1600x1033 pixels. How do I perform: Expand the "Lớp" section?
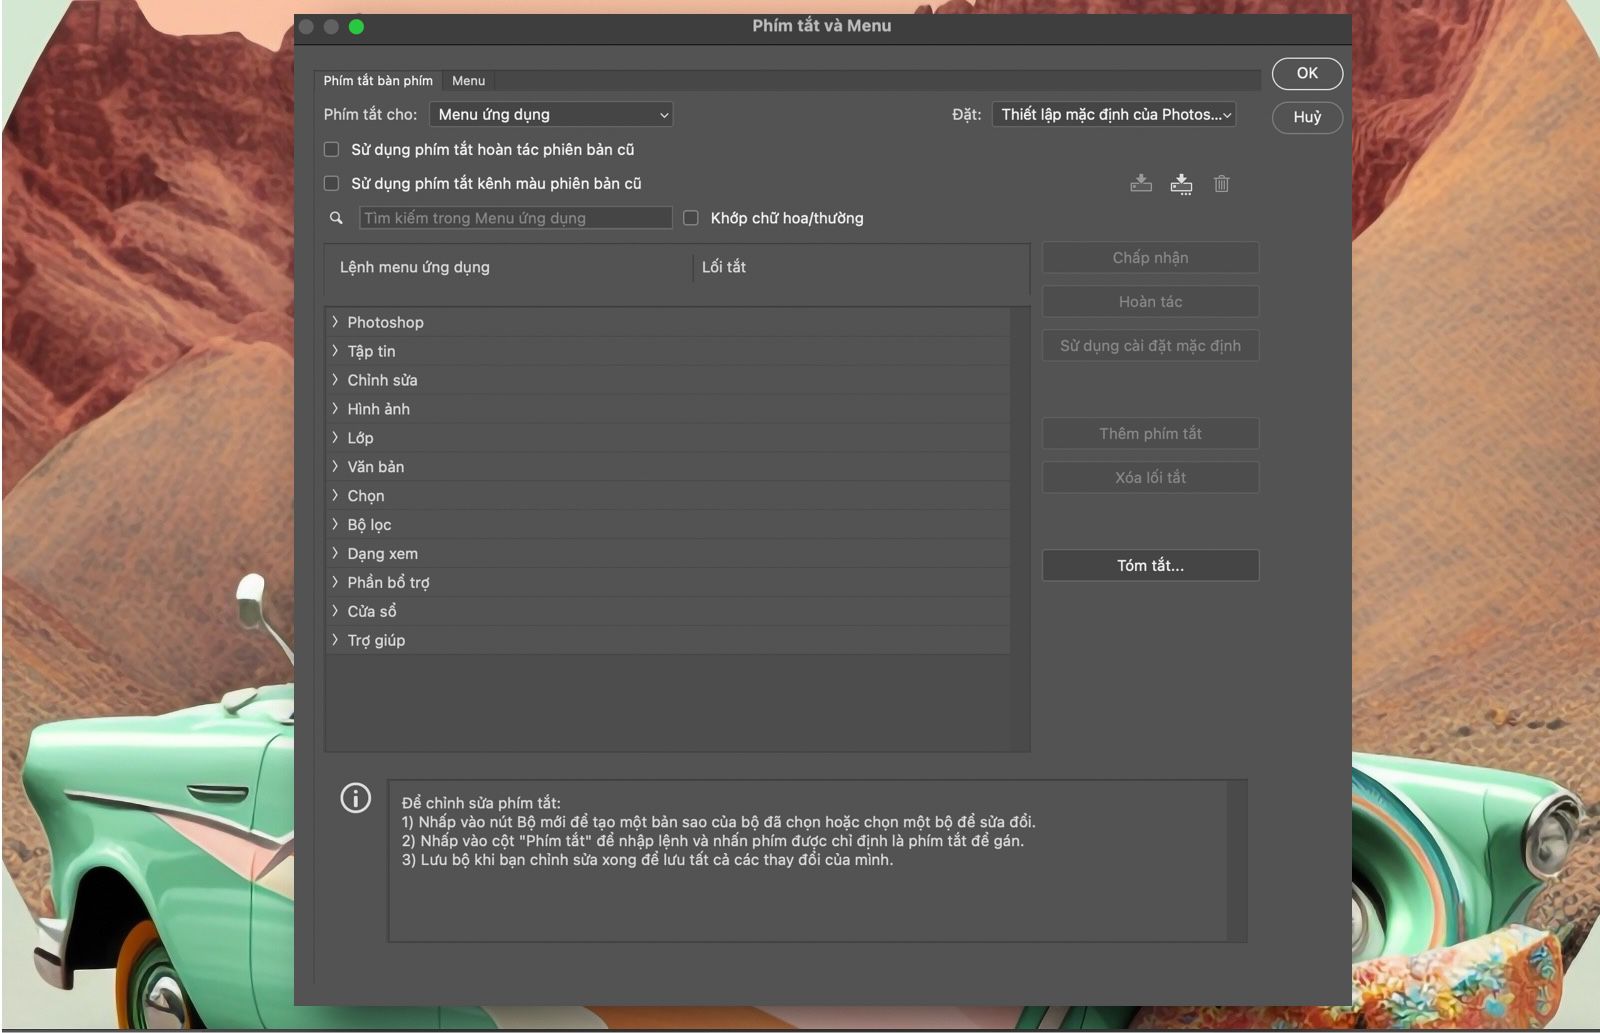coord(334,437)
